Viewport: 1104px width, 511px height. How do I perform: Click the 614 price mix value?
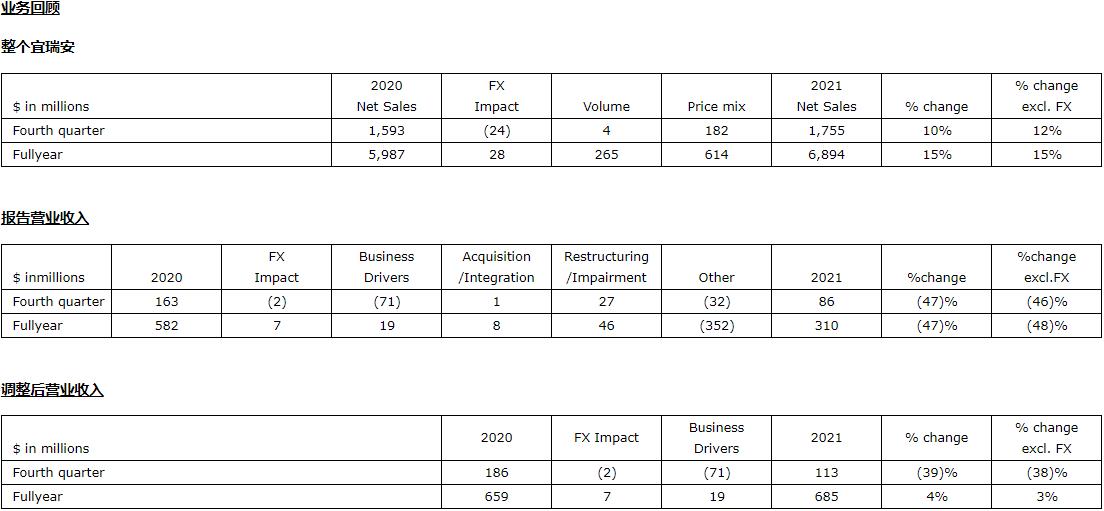coord(716,155)
